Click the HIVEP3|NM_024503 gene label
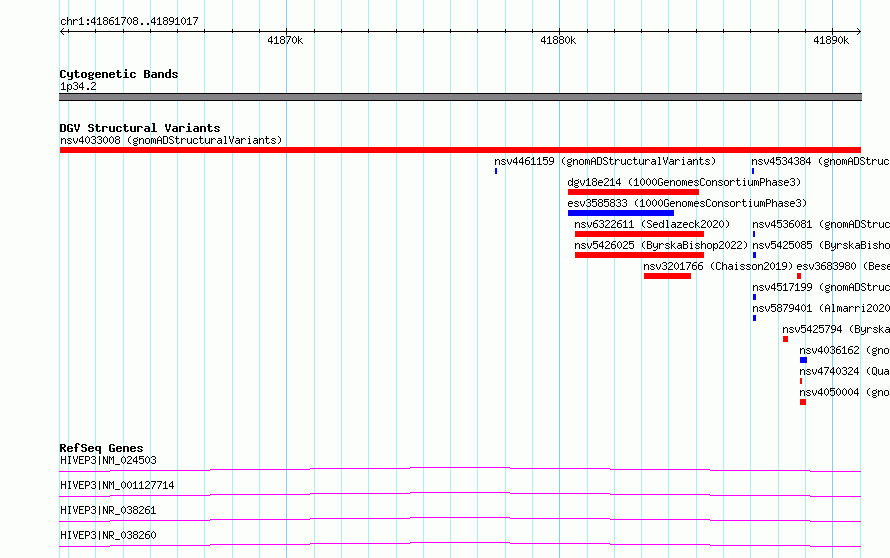Image resolution: width=890 pixels, height=558 pixels. [108, 460]
